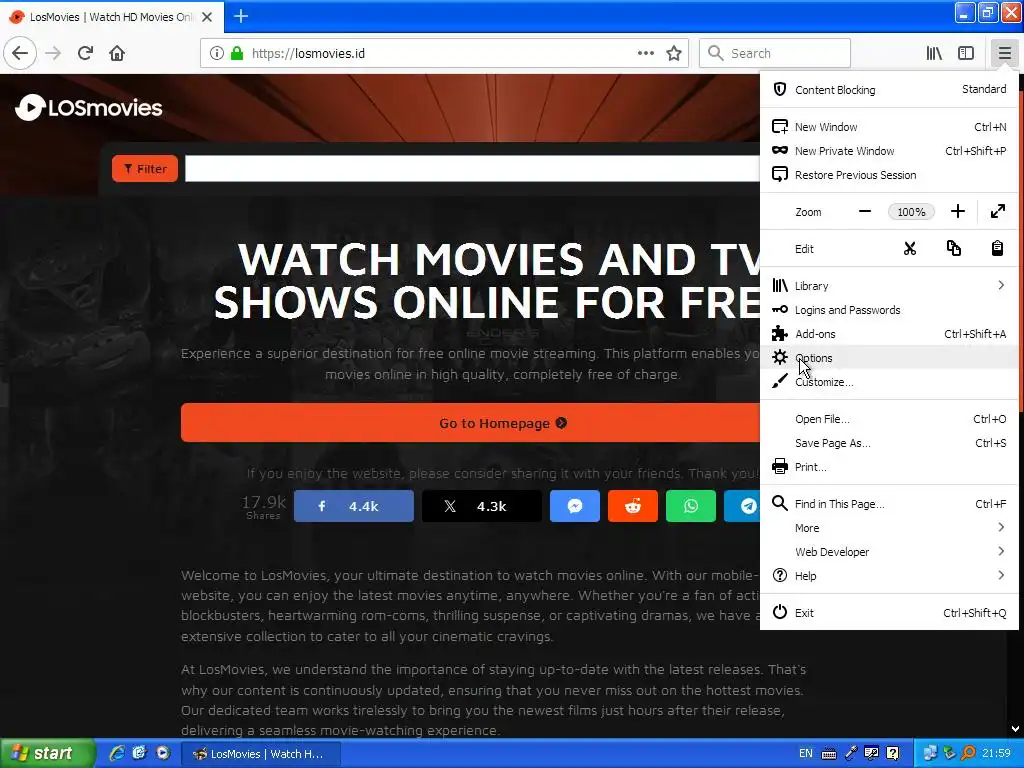
Task: Click the system tray clock 21:59
Action: tap(997, 753)
